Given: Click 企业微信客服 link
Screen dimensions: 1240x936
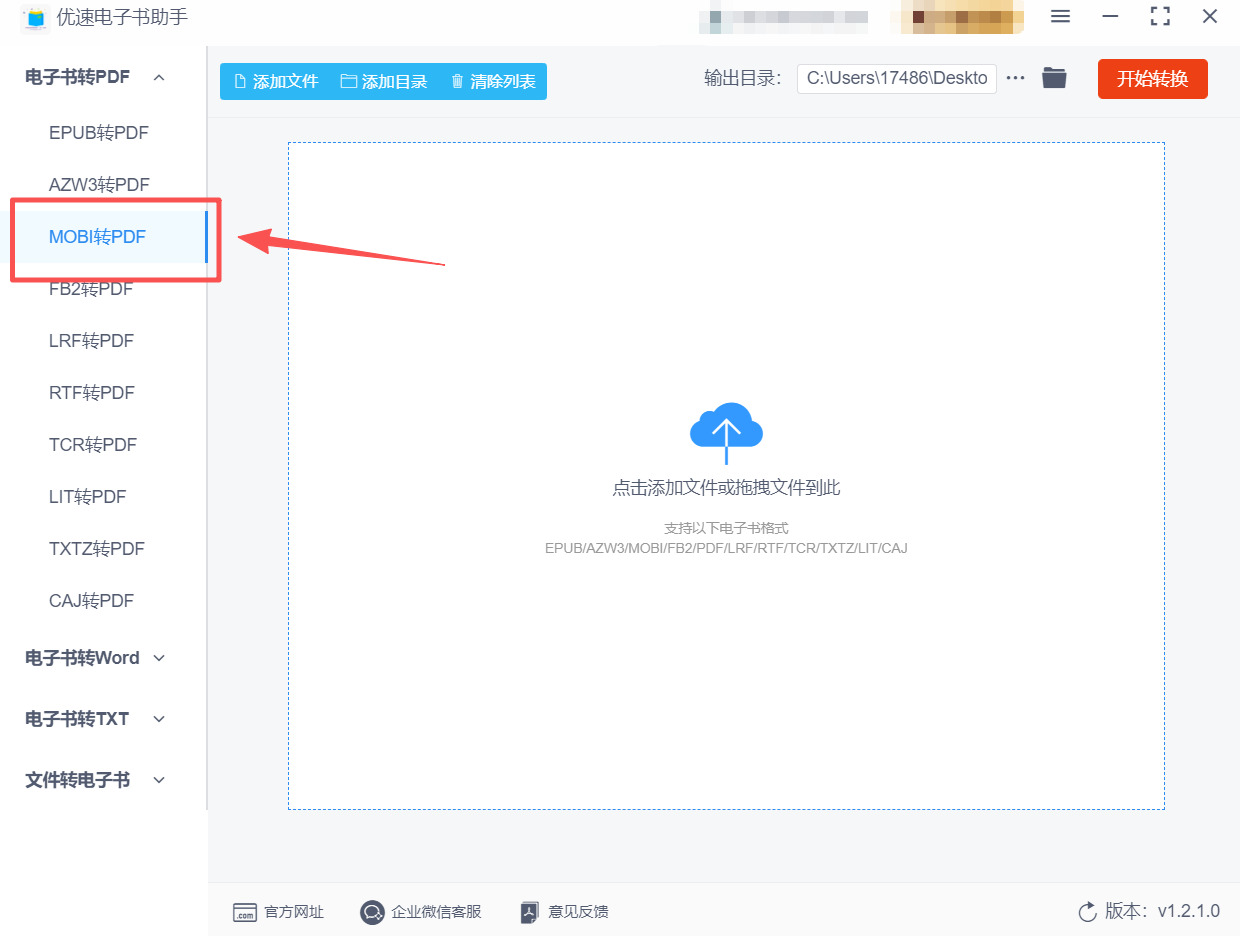Looking at the screenshot, I should (436, 912).
